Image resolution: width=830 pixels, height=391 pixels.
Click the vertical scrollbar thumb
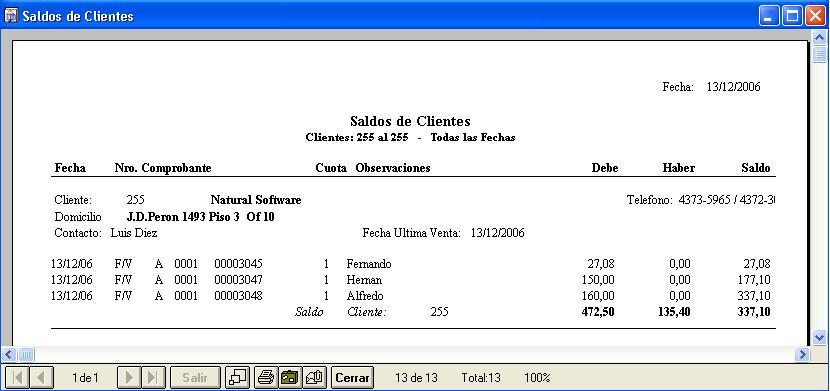pos(819,54)
